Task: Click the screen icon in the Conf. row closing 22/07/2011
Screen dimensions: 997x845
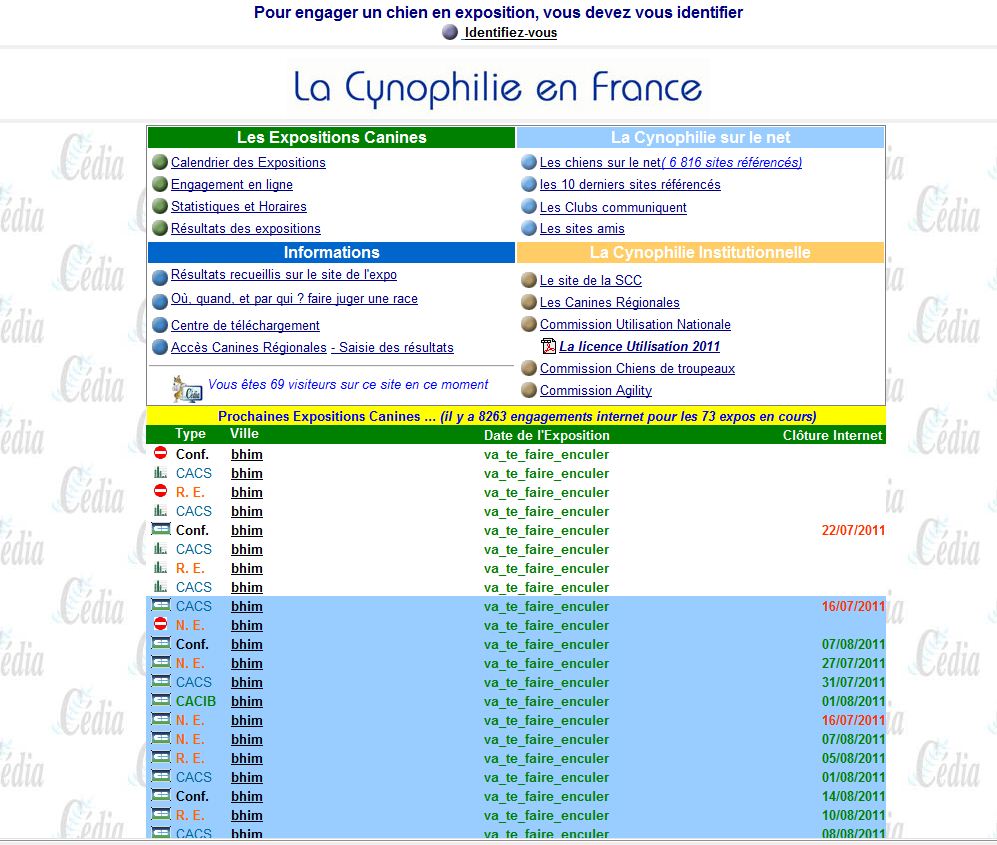Action: click(x=161, y=529)
